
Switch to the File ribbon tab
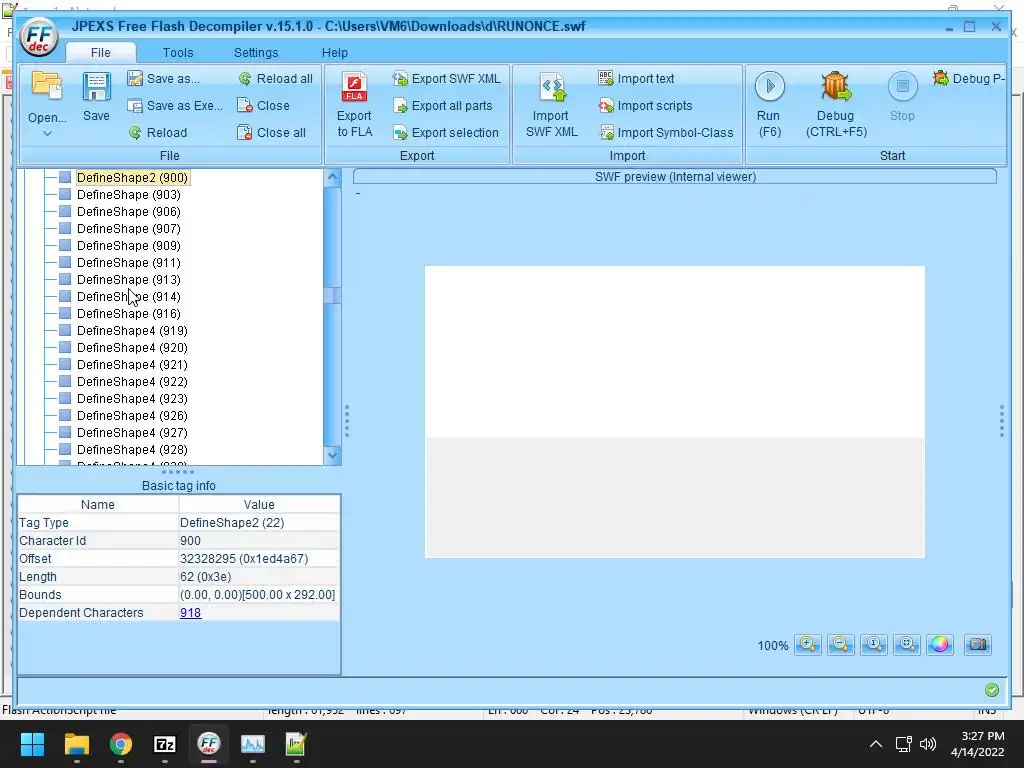click(x=101, y=53)
